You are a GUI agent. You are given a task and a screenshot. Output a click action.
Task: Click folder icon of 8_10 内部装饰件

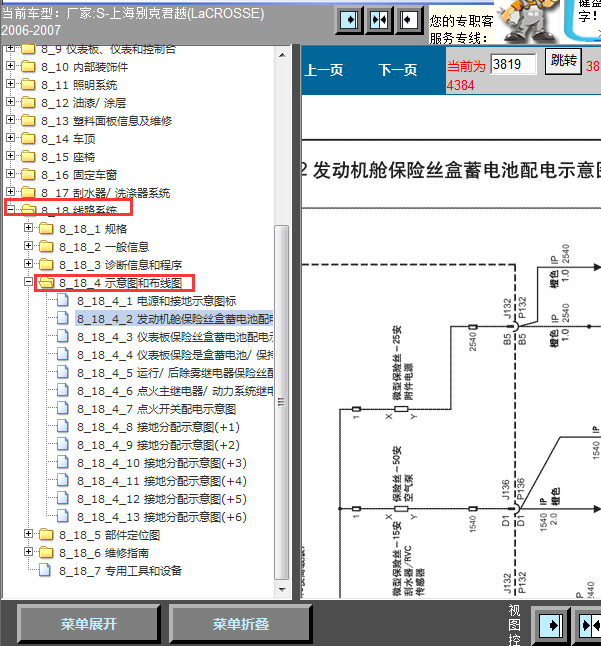(28, 66)
